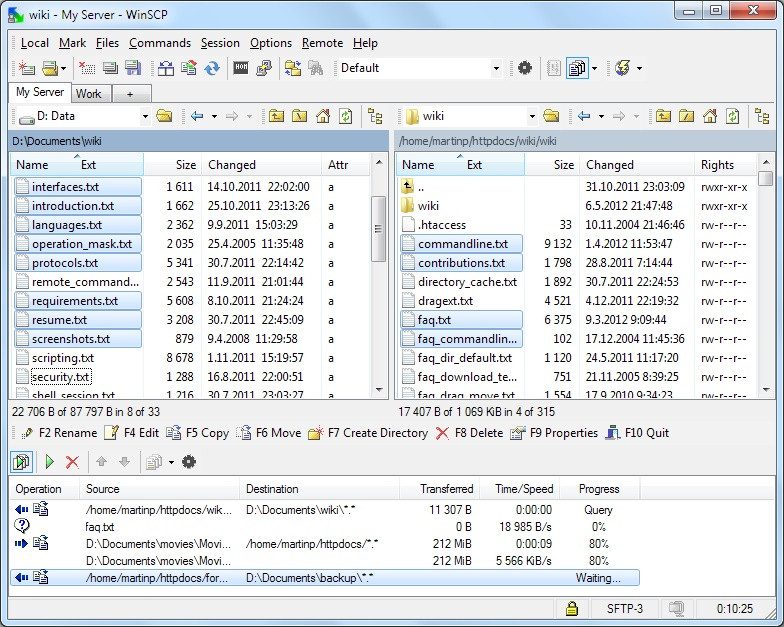
Task: Click the local panel vertical scrollbar thumb
Action: coord(378,229)
